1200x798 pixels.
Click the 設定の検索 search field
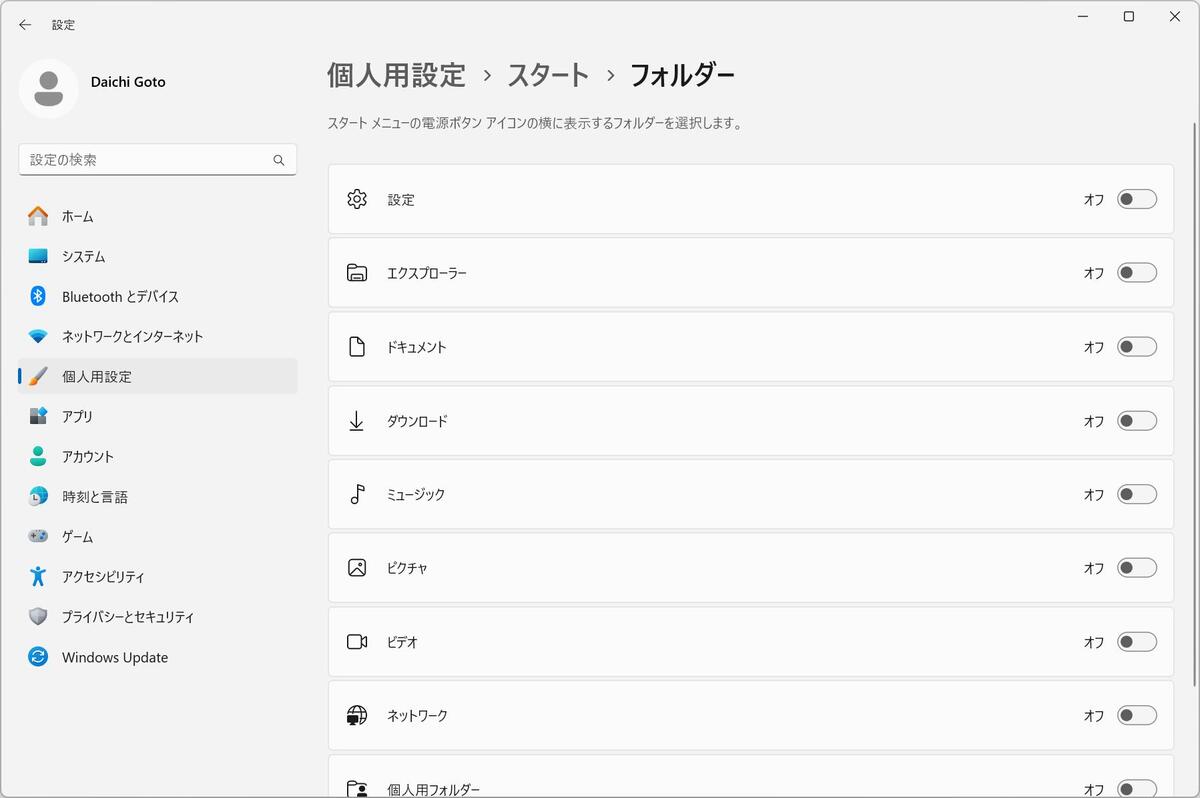pos(158,160)
